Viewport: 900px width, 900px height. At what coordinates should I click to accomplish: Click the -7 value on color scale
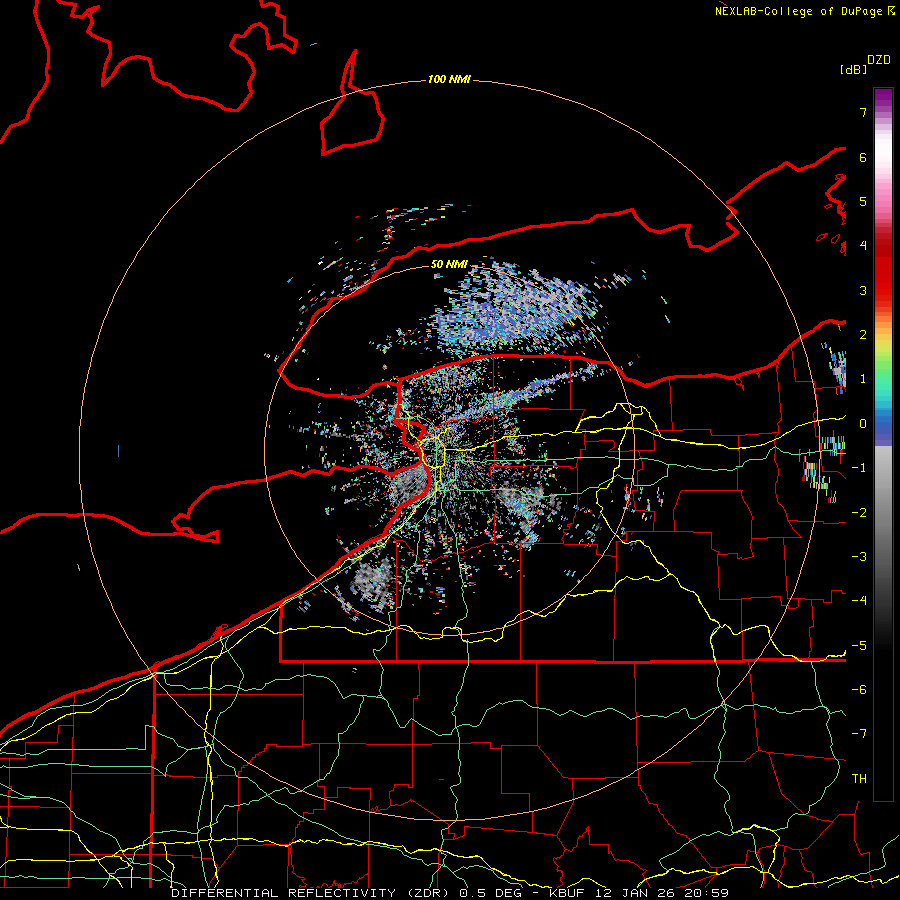859,734
